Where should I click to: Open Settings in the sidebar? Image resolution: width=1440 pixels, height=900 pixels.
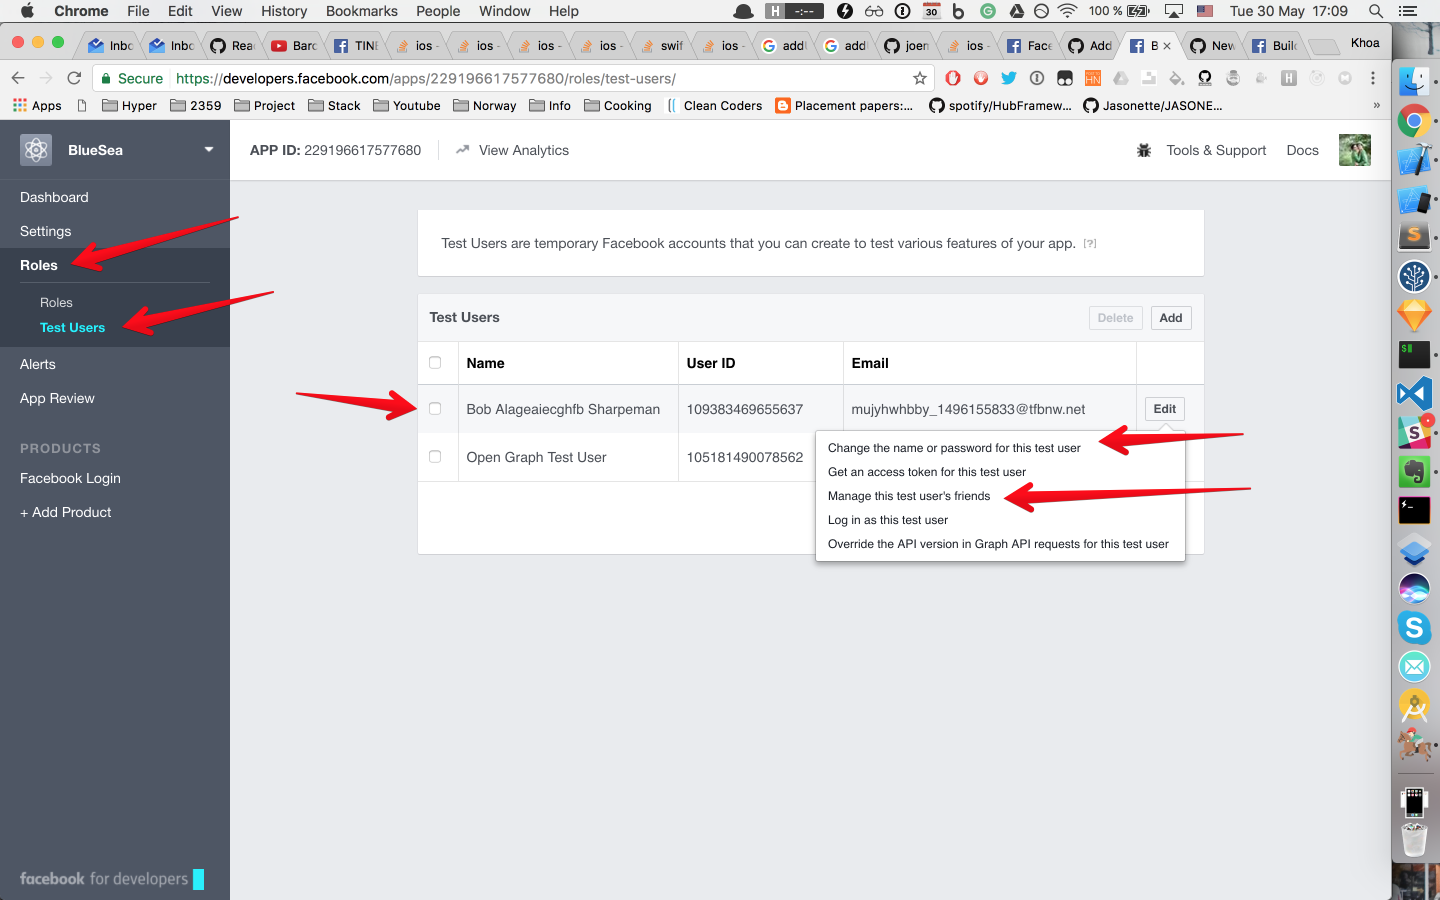[x=46, y=231]
